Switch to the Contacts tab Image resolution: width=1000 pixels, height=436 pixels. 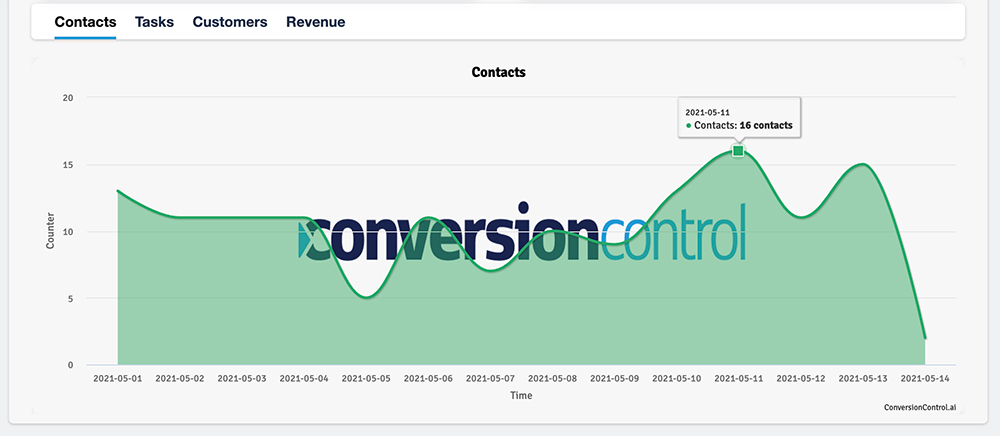coord(85,22)
